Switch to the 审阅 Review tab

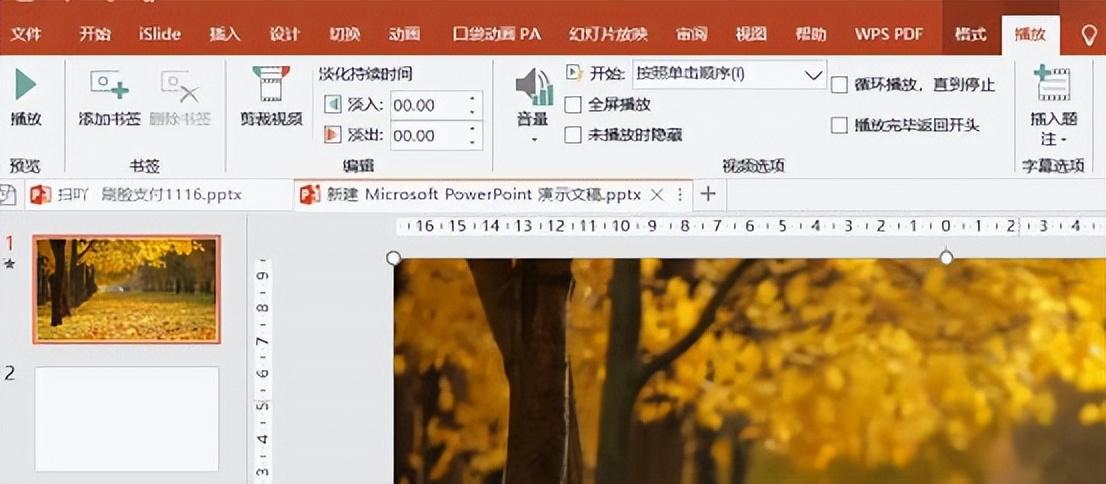(691, 34)
